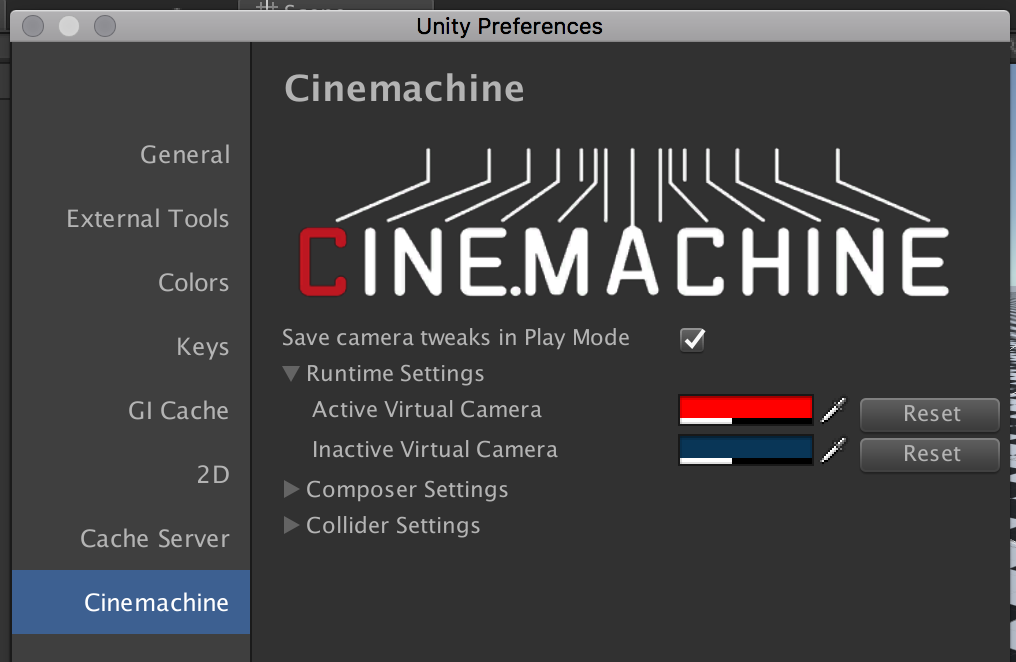Open the General preferences tab
The image size is (1016, 662).
click(185, 155)
